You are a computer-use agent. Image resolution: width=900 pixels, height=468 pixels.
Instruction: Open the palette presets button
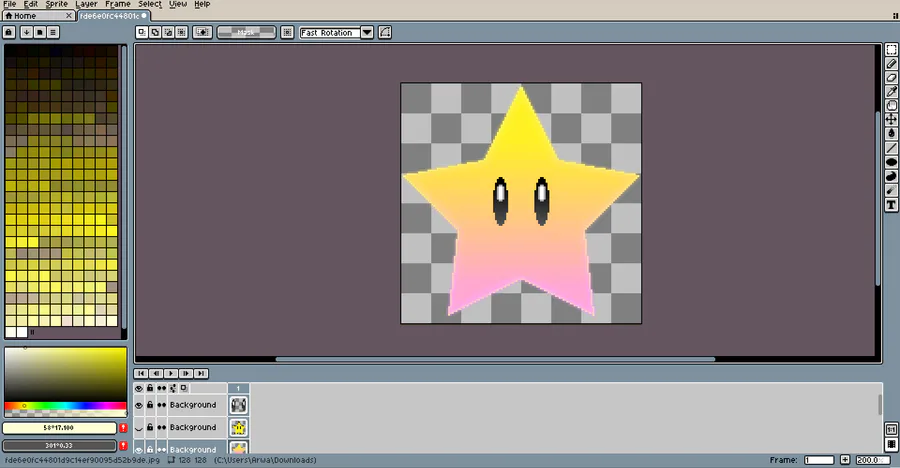pyautogui.click(x=40, y=32)
